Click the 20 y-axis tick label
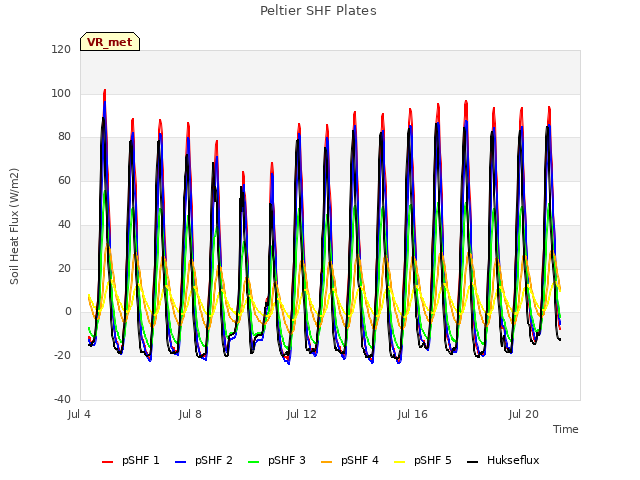Screen dimensions: 640x480 pyautogui.click(x=64, y=269)
